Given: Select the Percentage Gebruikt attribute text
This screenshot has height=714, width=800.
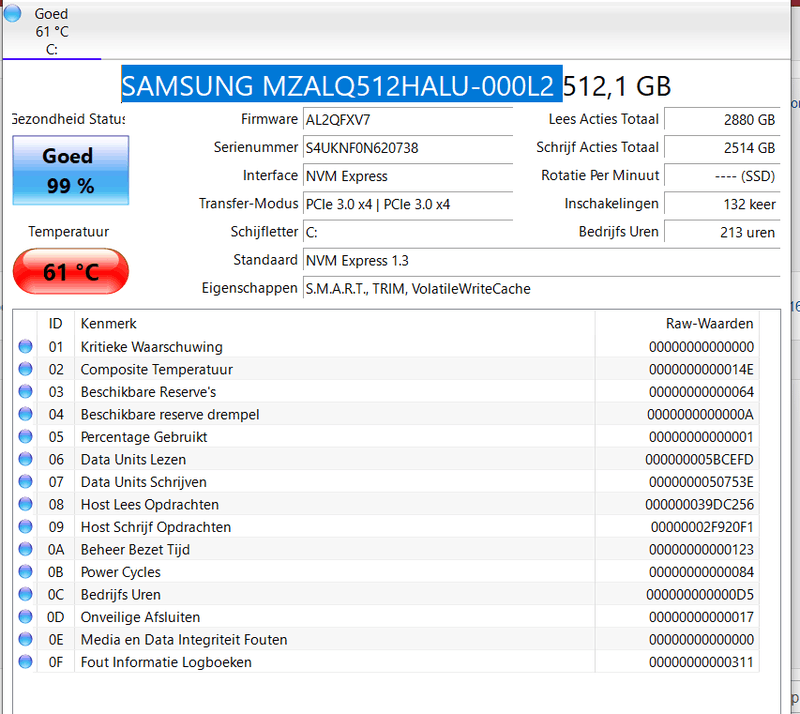Looking at the screenshot, I should [144, 437].
